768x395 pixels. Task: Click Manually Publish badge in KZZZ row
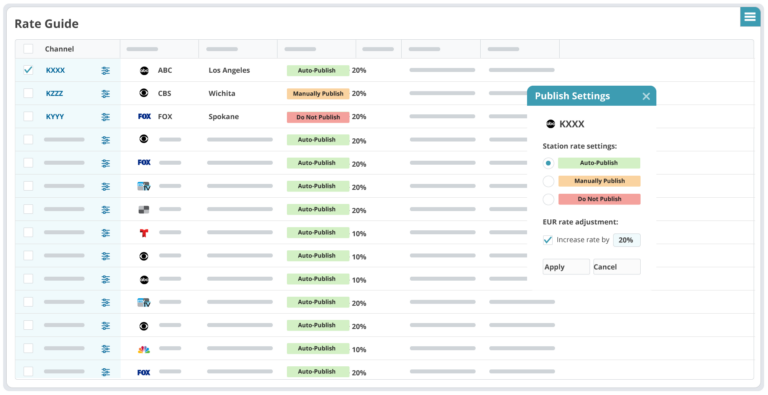[318, 94]
